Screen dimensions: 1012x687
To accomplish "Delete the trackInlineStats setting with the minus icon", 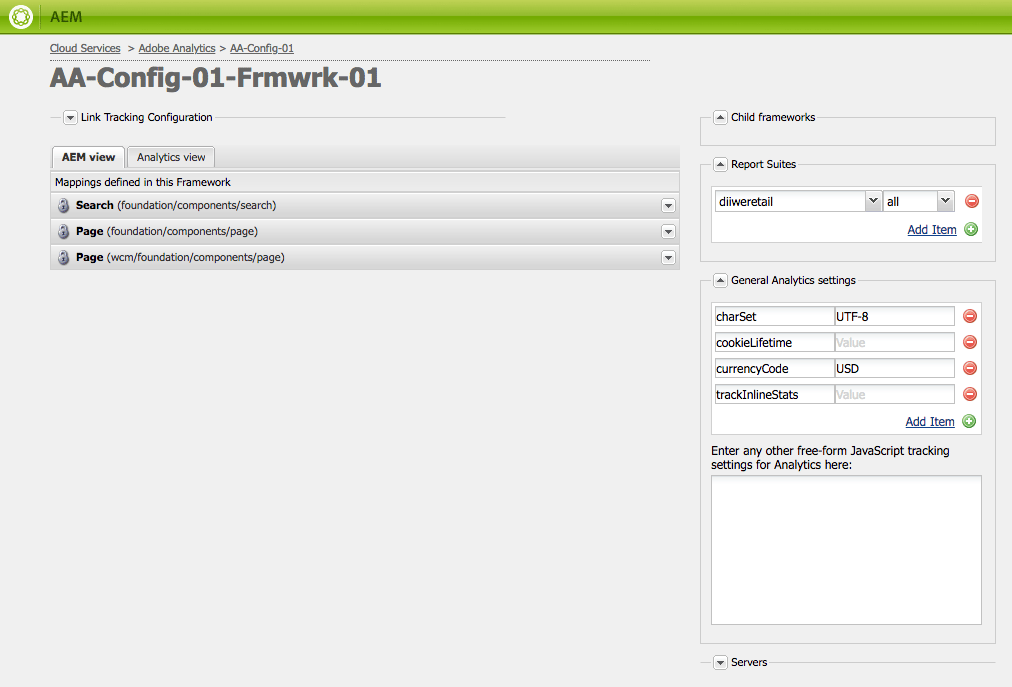I will (x=969, y=393).
